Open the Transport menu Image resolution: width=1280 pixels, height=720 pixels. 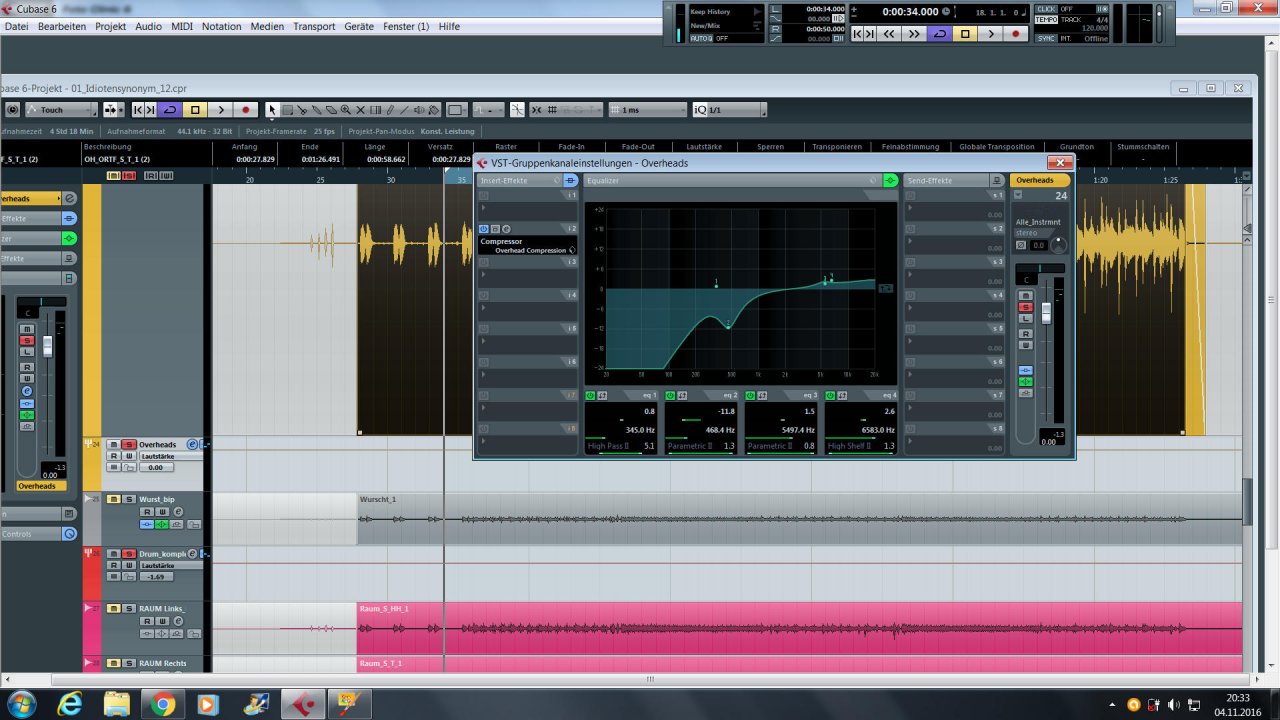[314, 26]
